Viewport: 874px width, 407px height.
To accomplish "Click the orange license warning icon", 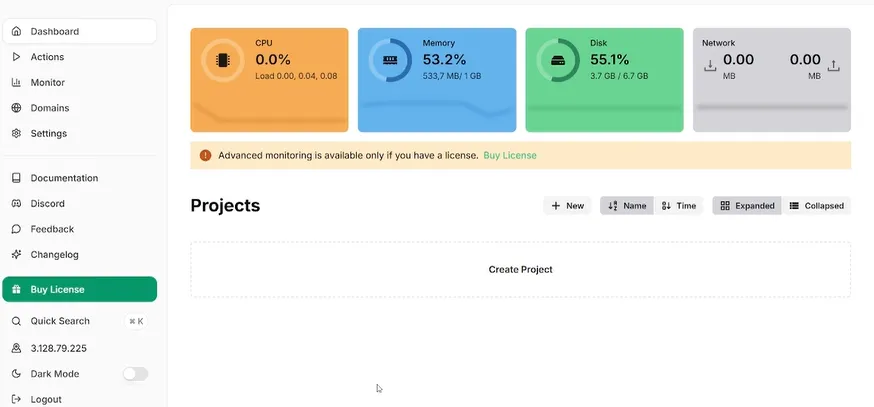I will click(x=205, y=155).
